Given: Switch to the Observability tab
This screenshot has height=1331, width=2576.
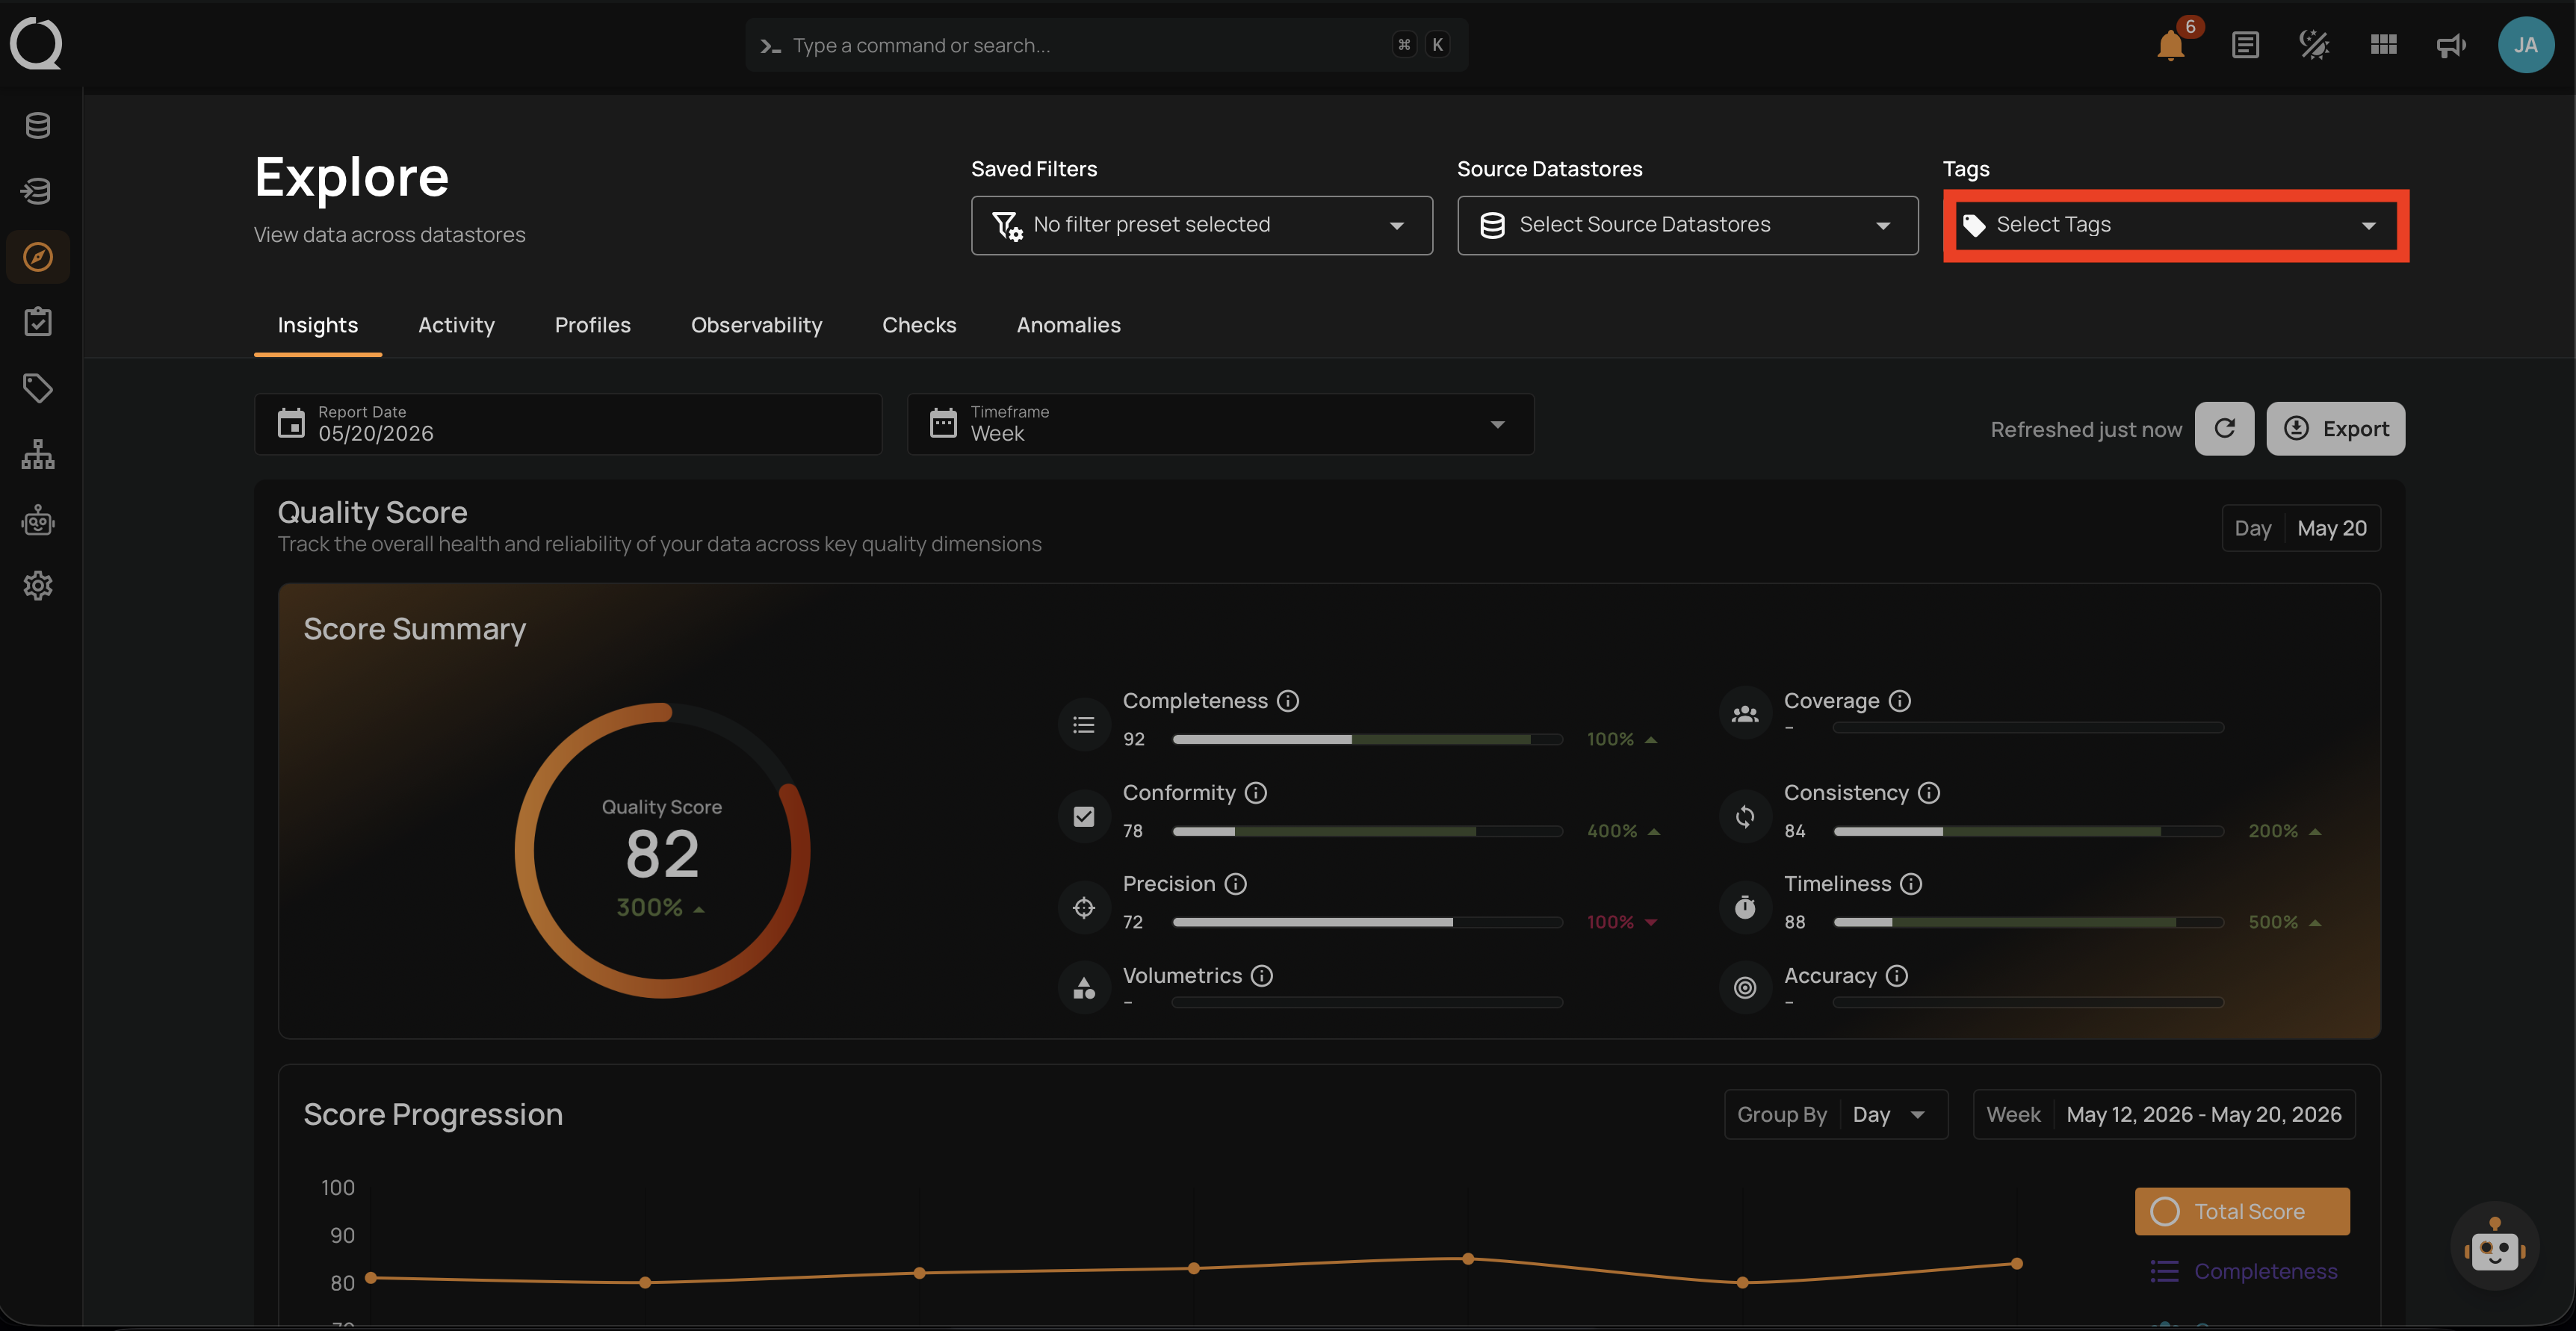Looking at the screenshot, I should coord(756,325).
